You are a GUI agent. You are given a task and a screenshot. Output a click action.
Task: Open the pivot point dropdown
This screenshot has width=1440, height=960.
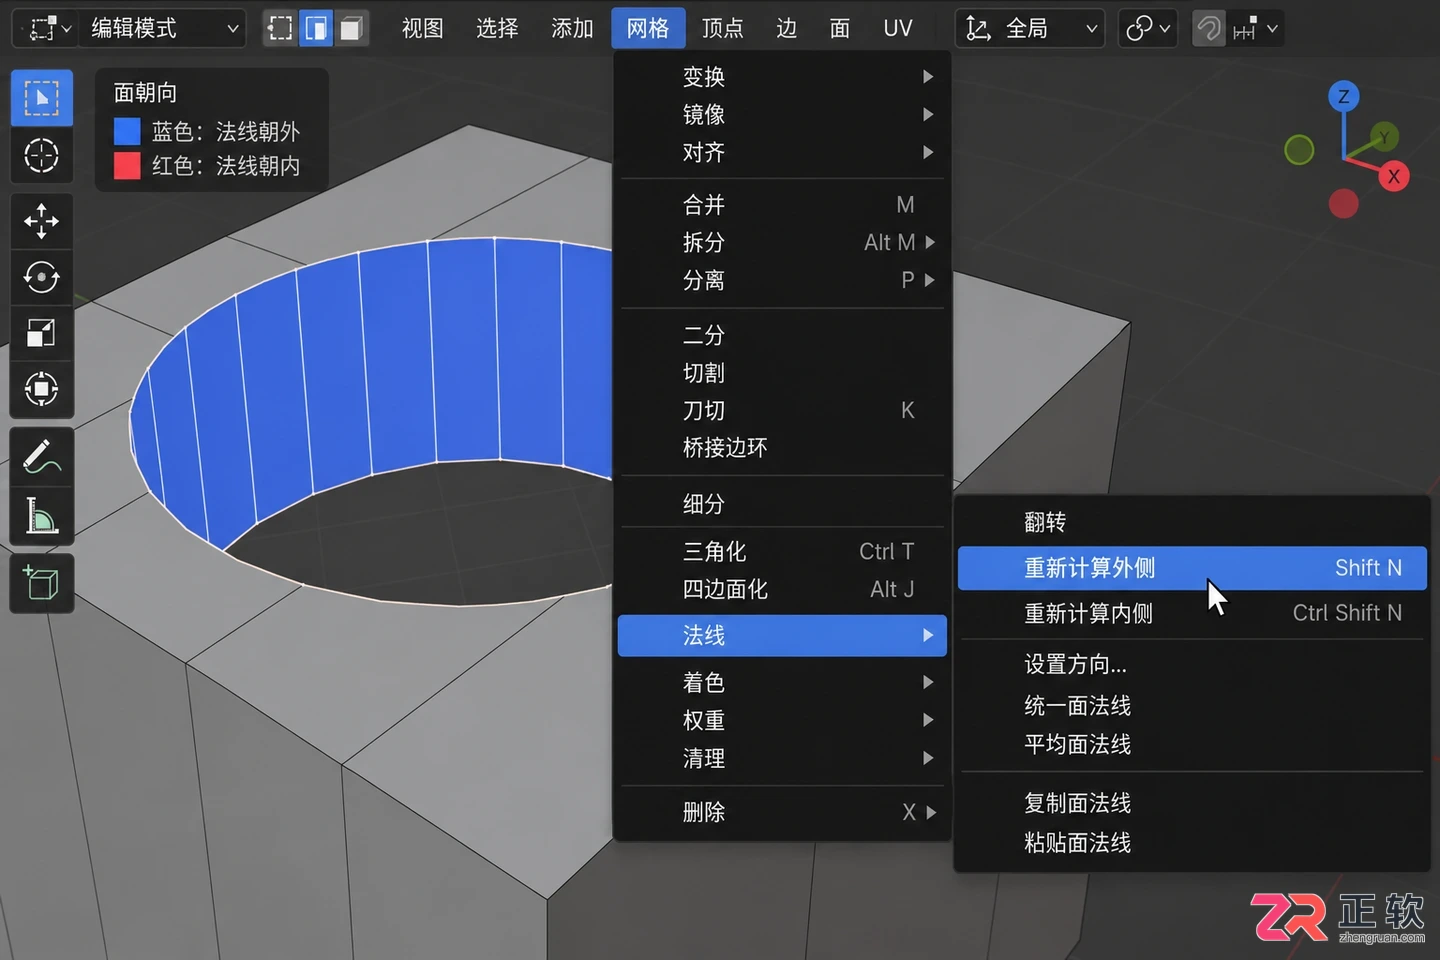point(1146,28)
